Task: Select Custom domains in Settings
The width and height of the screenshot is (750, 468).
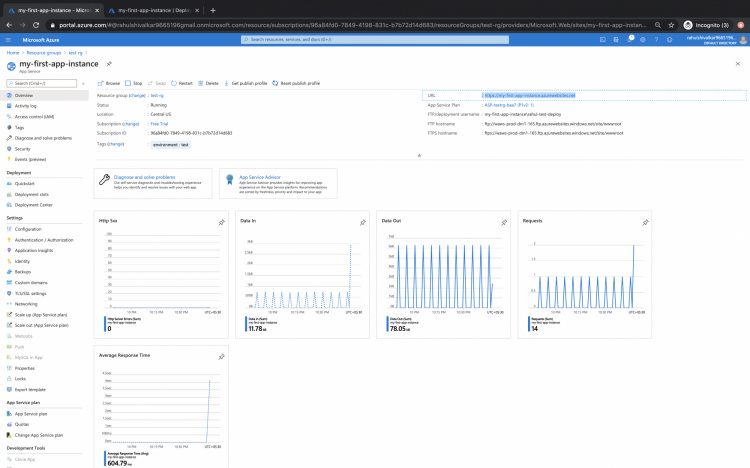Action: pos(32,282)
